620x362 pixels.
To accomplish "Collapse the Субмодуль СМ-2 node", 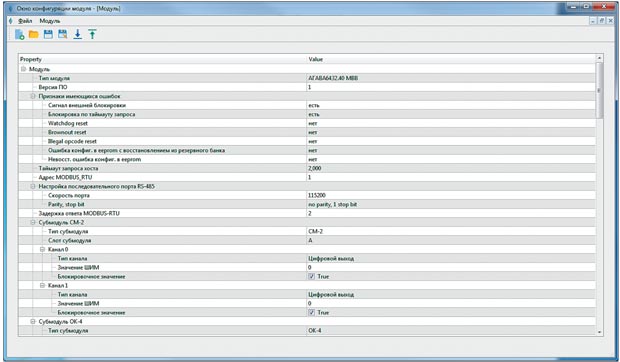I will click(x=33, y=222).
